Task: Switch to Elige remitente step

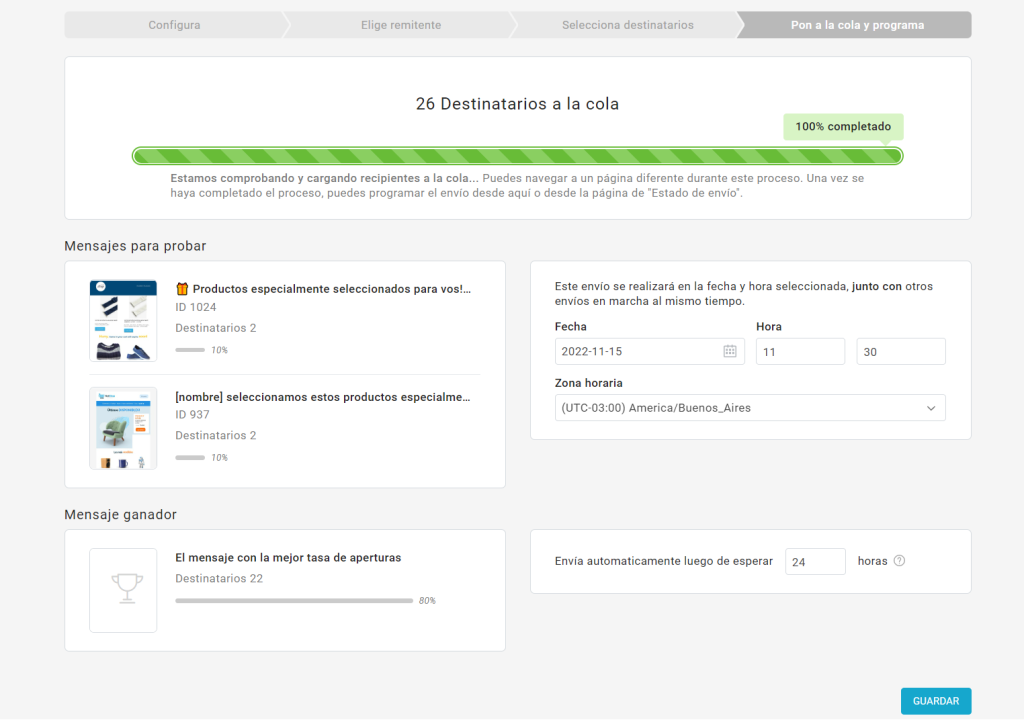Action: coord(400,25)
